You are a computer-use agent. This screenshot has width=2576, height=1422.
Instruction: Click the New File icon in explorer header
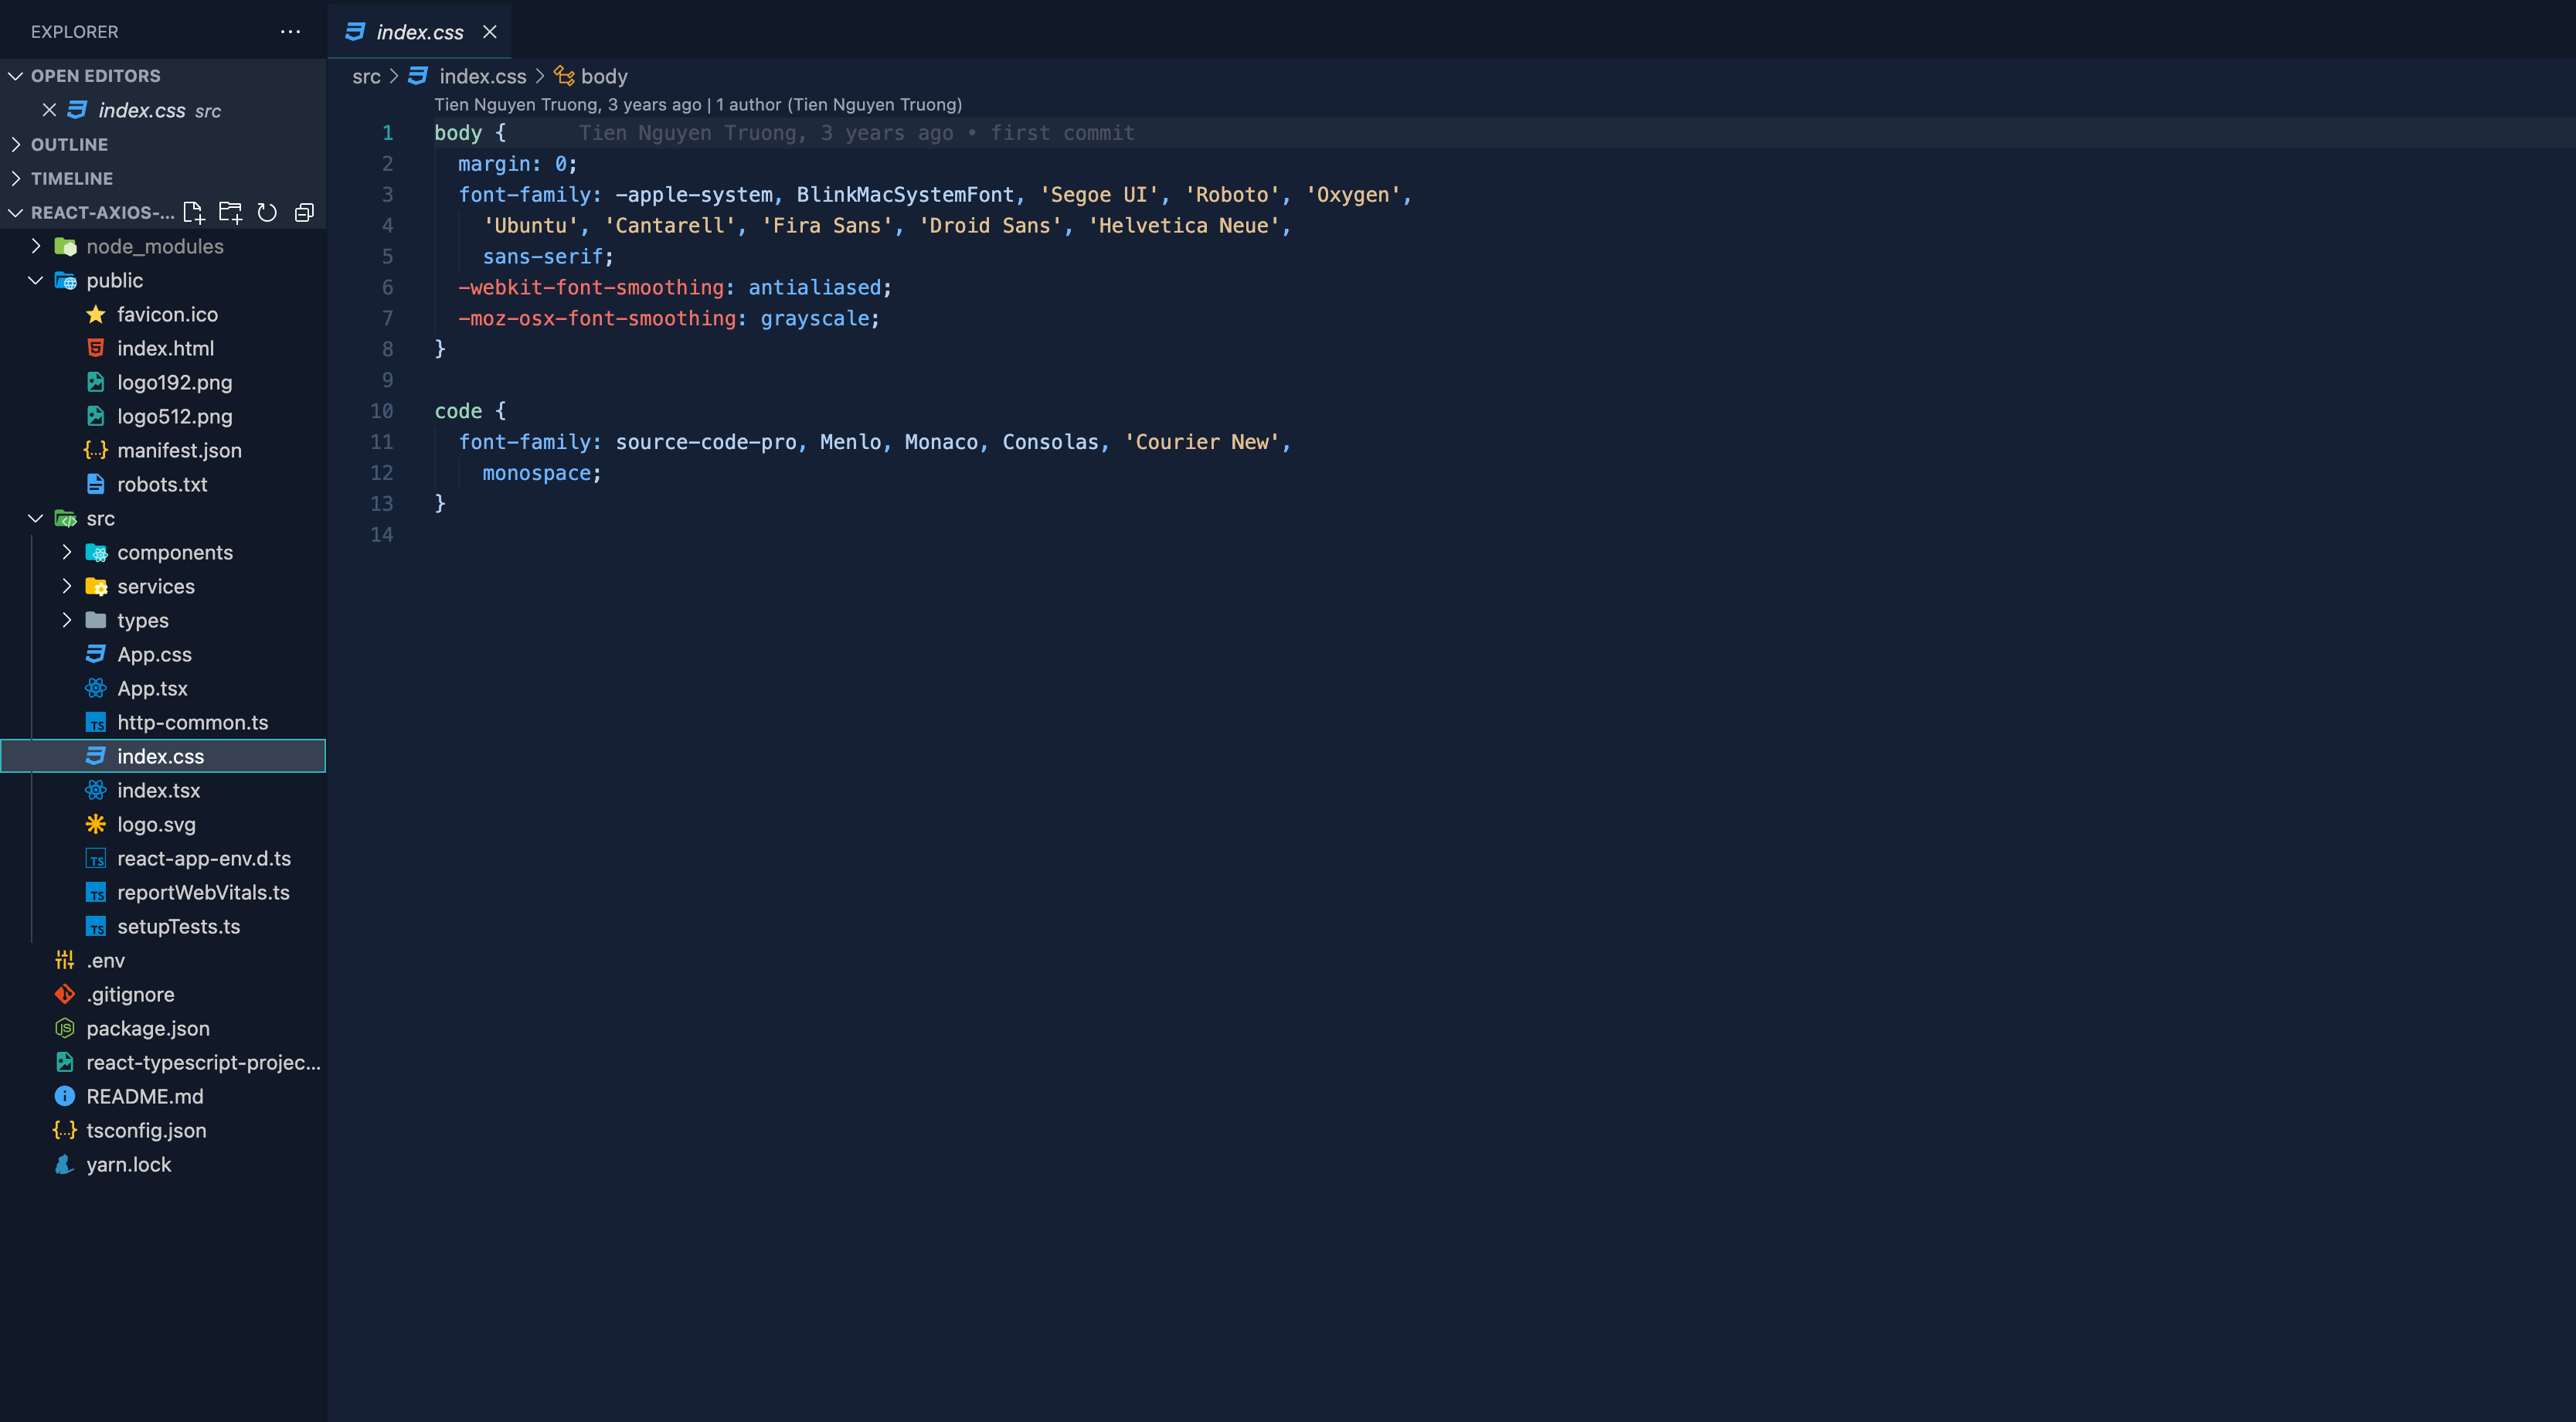[x=193, y=212]
